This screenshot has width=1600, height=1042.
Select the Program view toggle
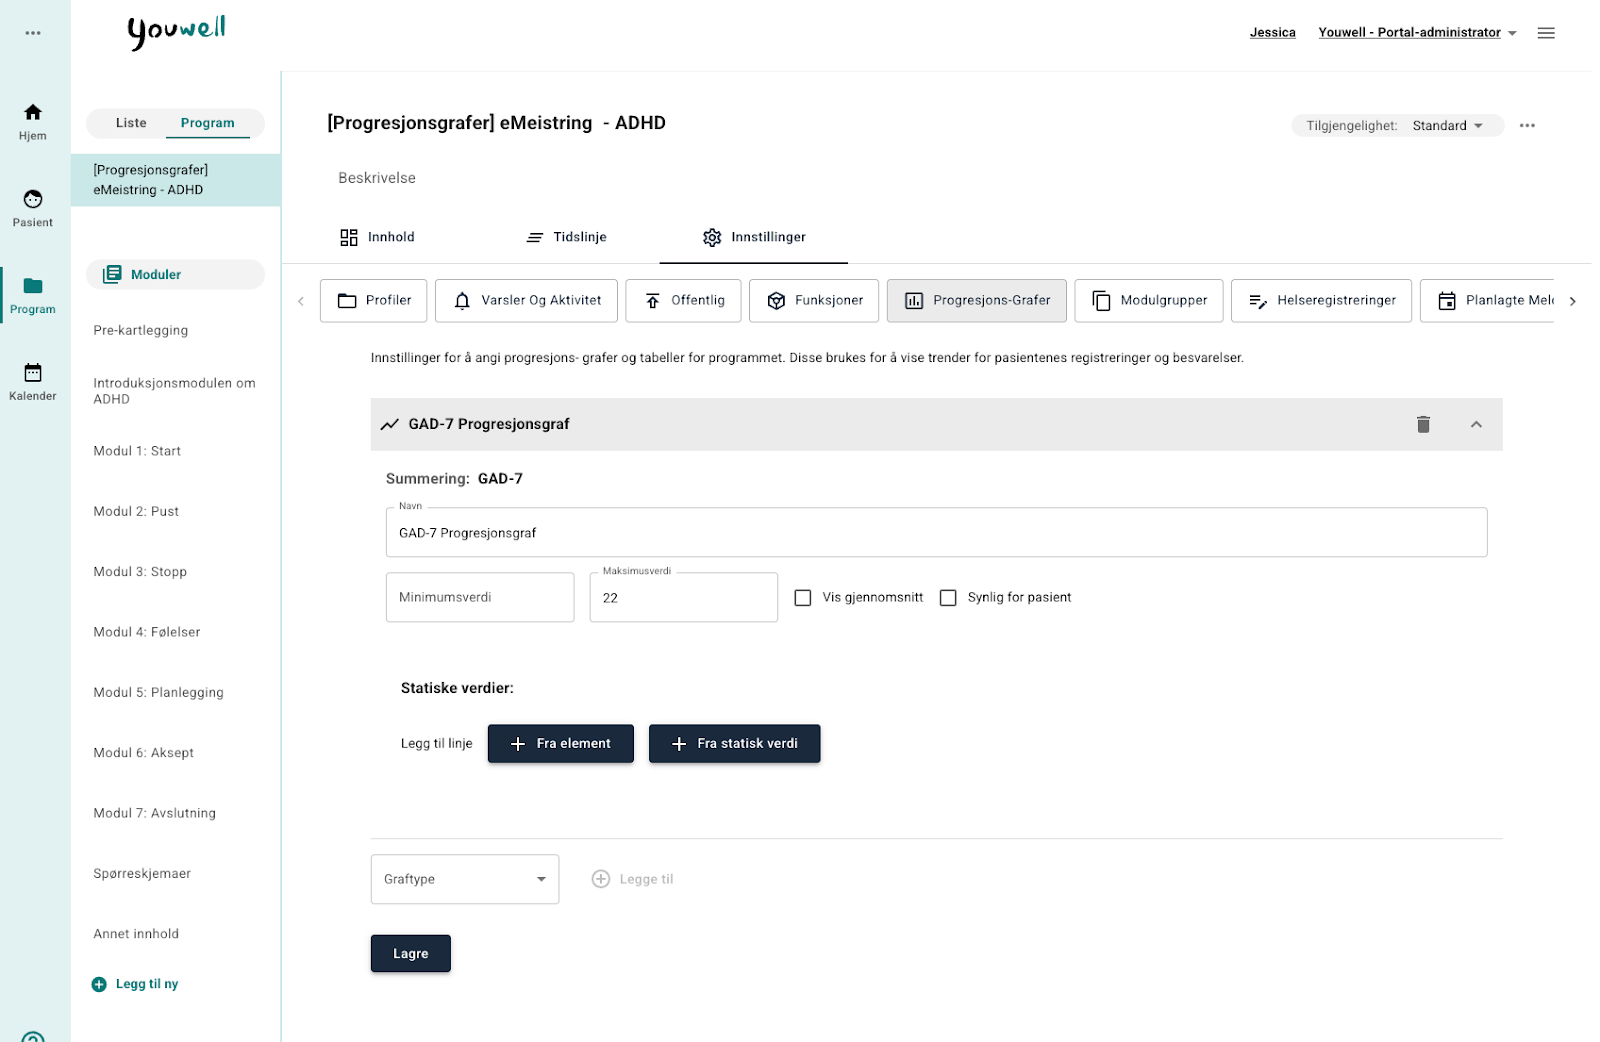click(x=208, y=123)
